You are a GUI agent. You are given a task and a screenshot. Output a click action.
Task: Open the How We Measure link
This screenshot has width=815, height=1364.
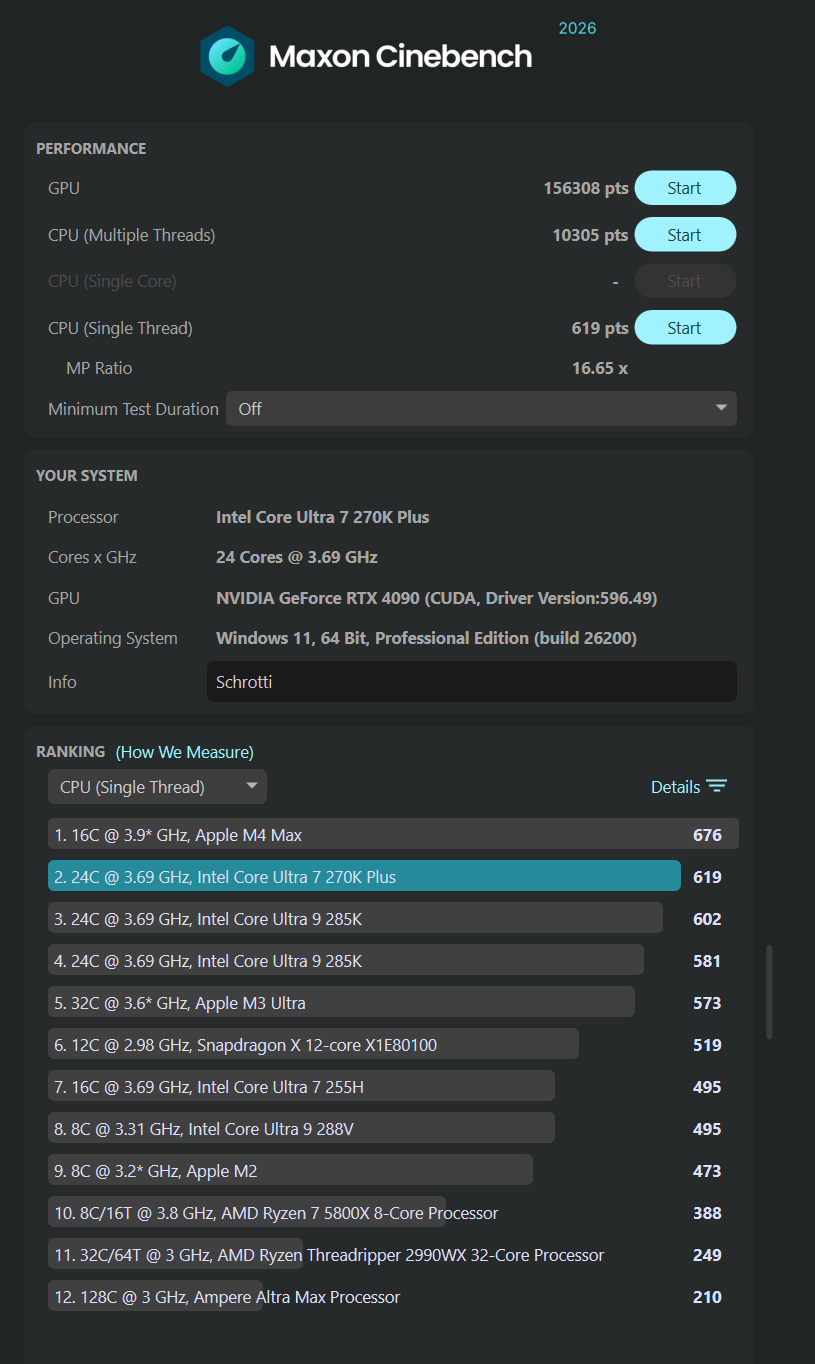[185, 752]
